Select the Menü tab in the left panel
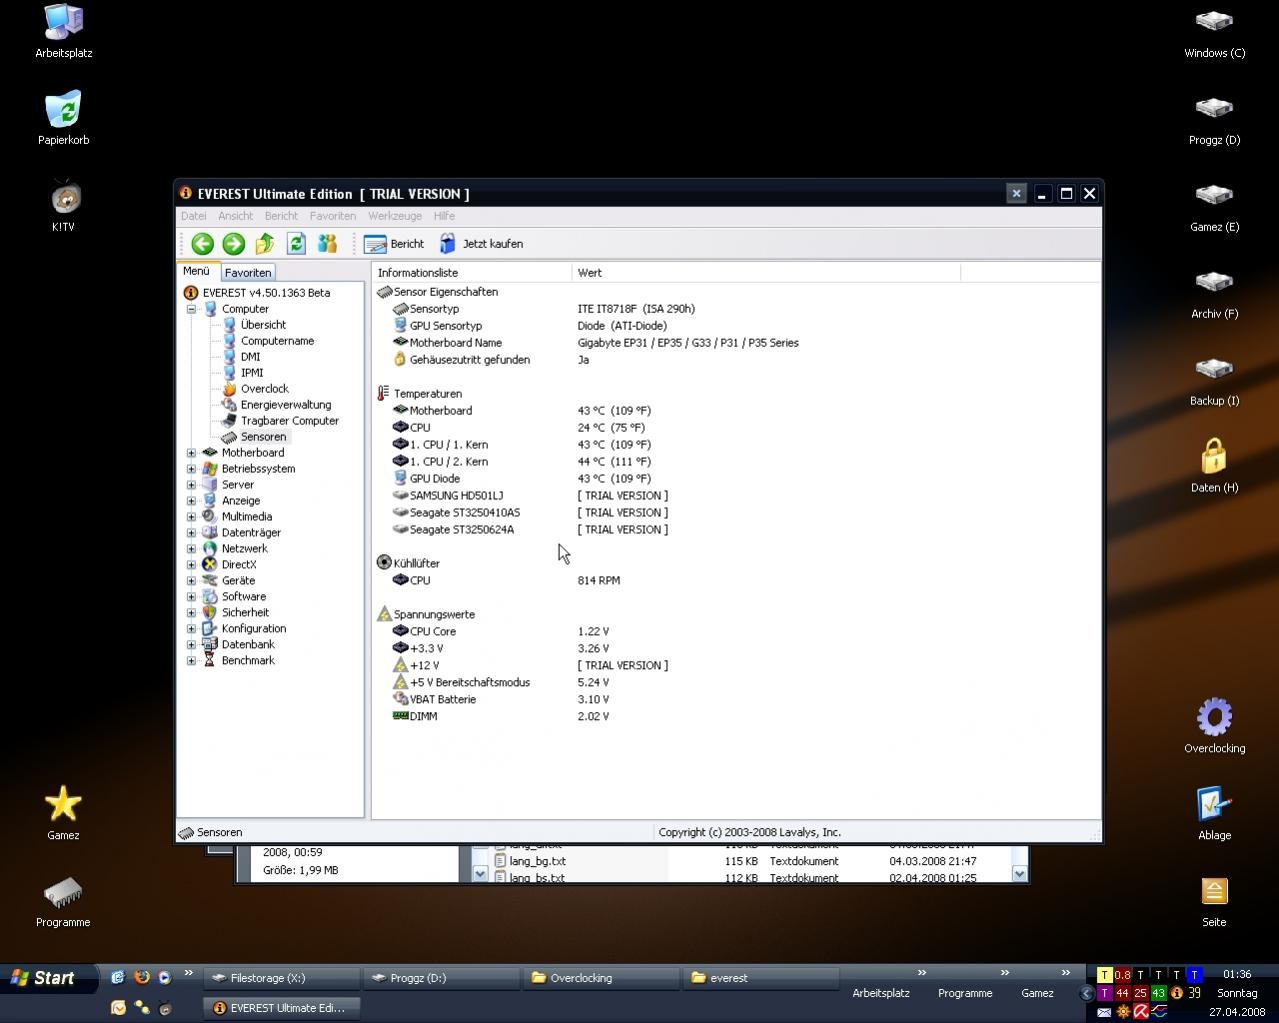 [196, 271]
